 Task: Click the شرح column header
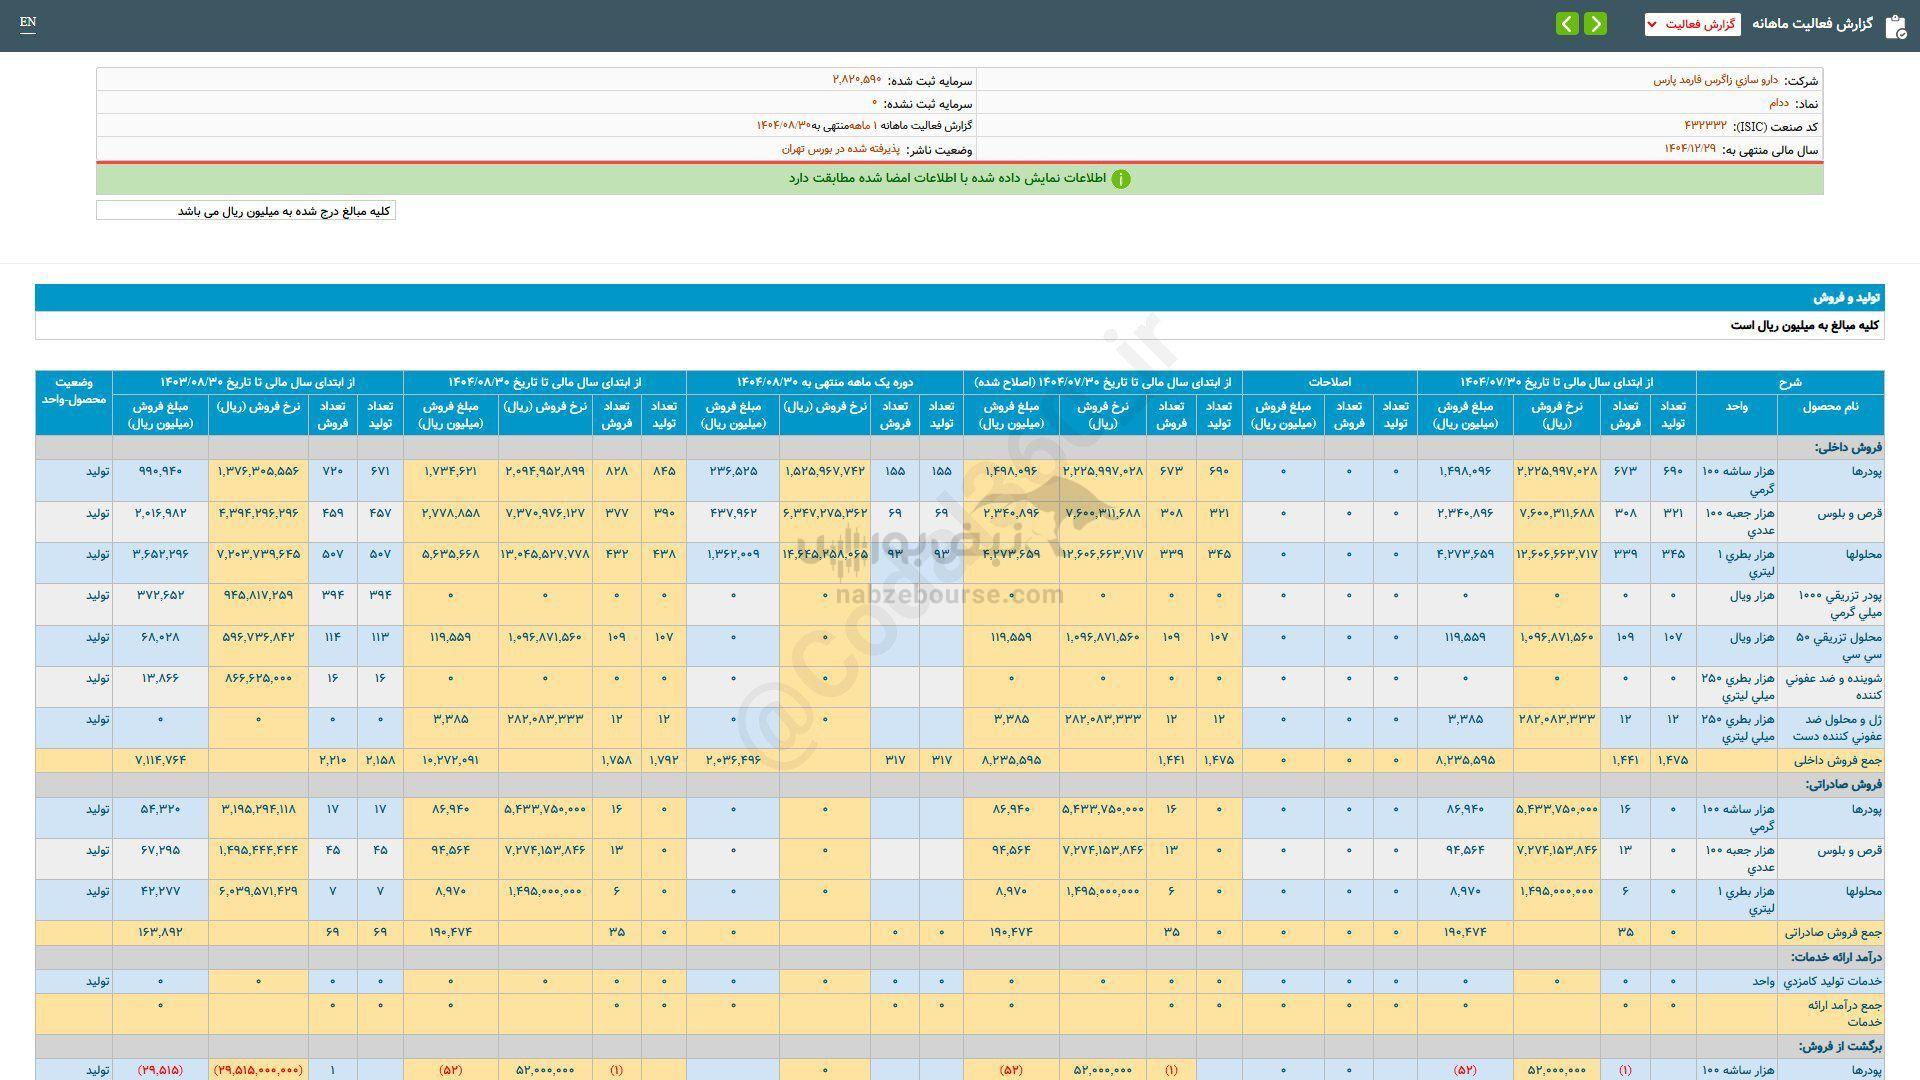tap(1789, 382)
